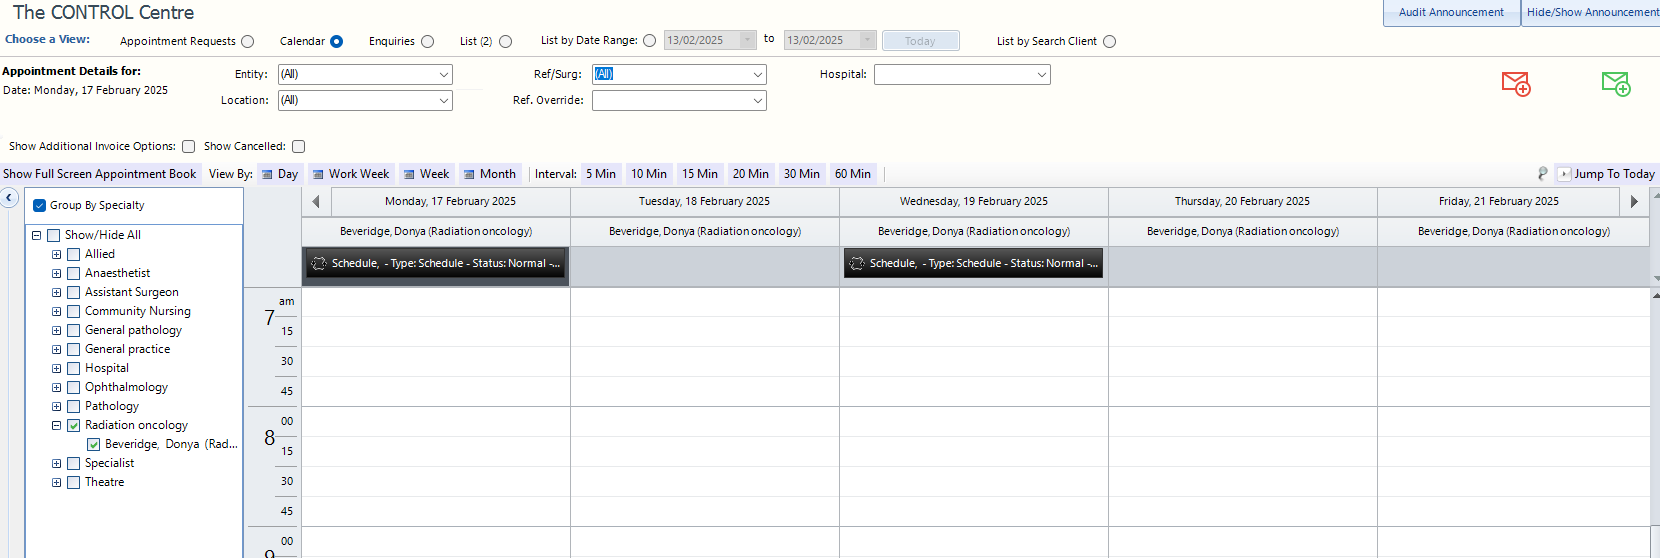The width and height of the screenshot is (1660, 558).
Task: Expand the Assistant Surgeon tree node
Action: coord(57,293)
